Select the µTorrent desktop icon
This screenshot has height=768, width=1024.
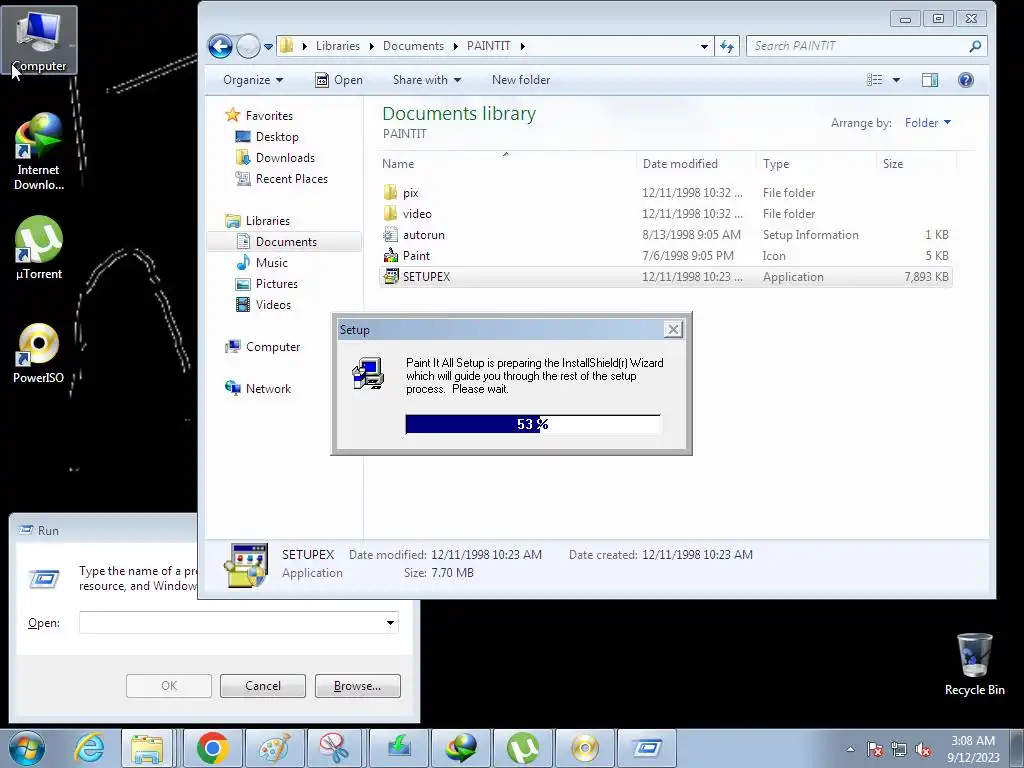coord(39,248)
